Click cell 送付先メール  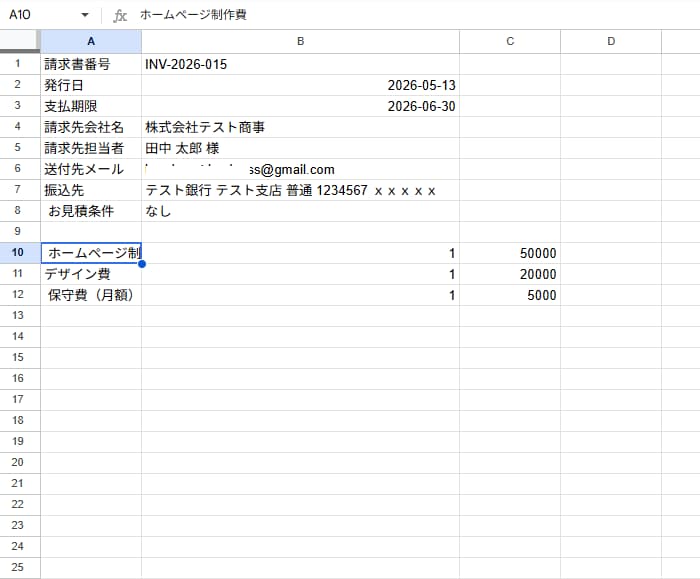click(91, 169)
